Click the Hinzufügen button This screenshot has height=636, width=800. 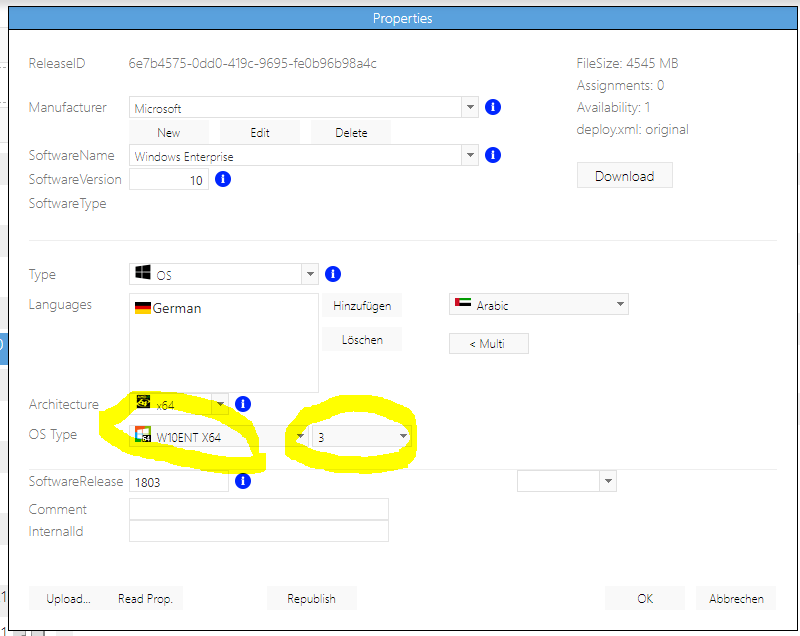(362, 306)
